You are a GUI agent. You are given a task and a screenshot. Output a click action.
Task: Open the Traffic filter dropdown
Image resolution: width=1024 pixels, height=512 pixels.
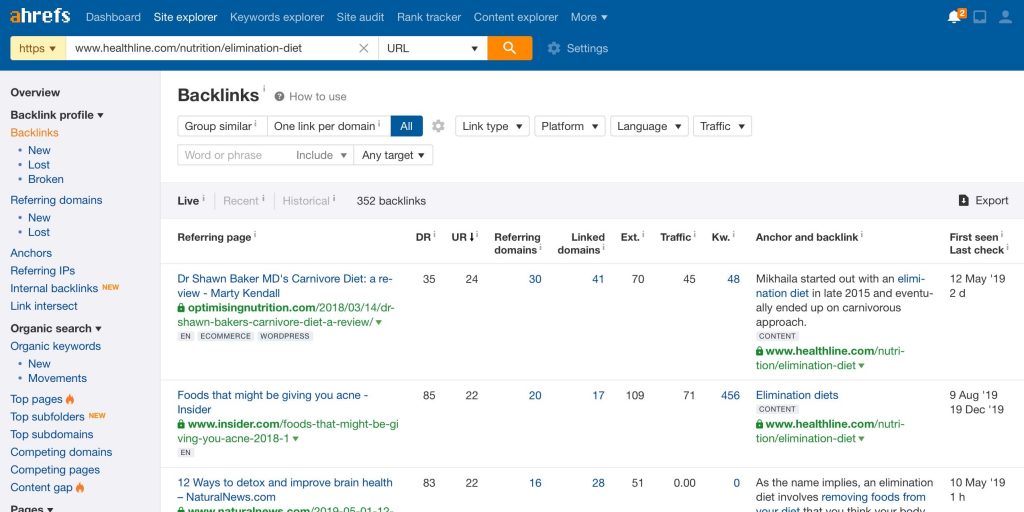point(722,126)
